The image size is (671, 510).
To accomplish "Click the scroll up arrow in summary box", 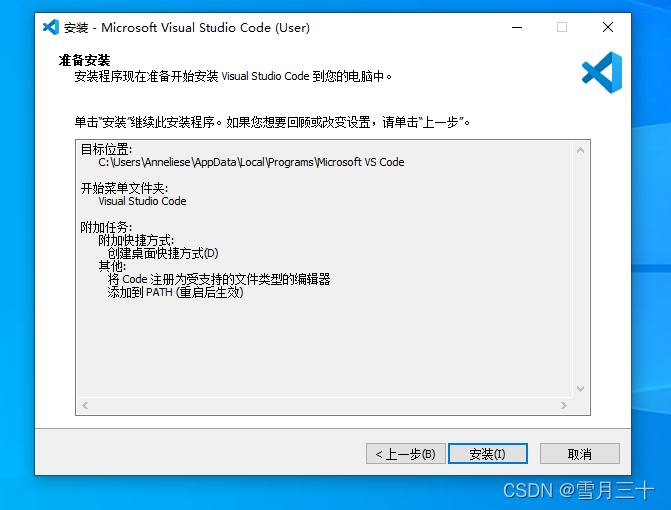I will 580,150.
